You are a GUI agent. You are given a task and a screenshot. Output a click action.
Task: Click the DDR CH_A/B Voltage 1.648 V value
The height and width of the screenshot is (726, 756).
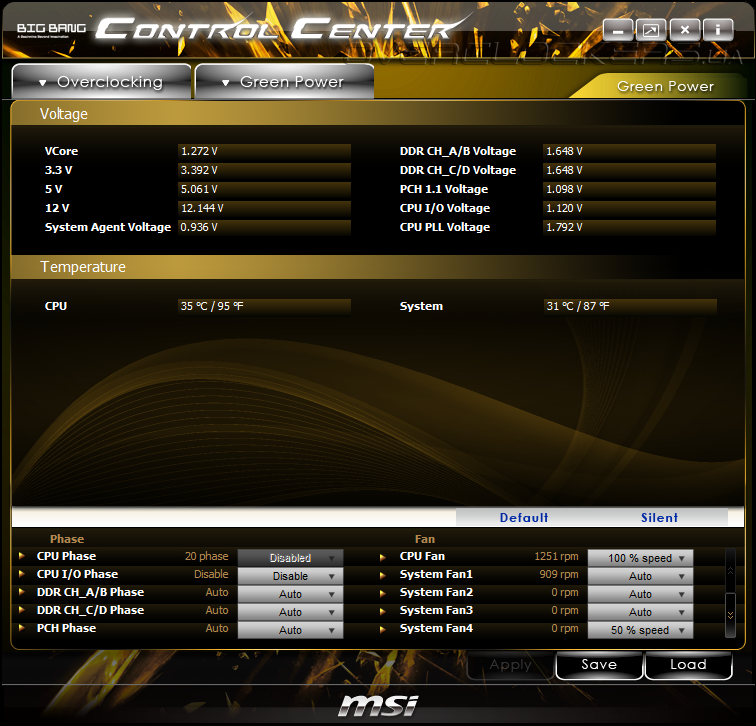pyautogui.click(x=629, y=151)
